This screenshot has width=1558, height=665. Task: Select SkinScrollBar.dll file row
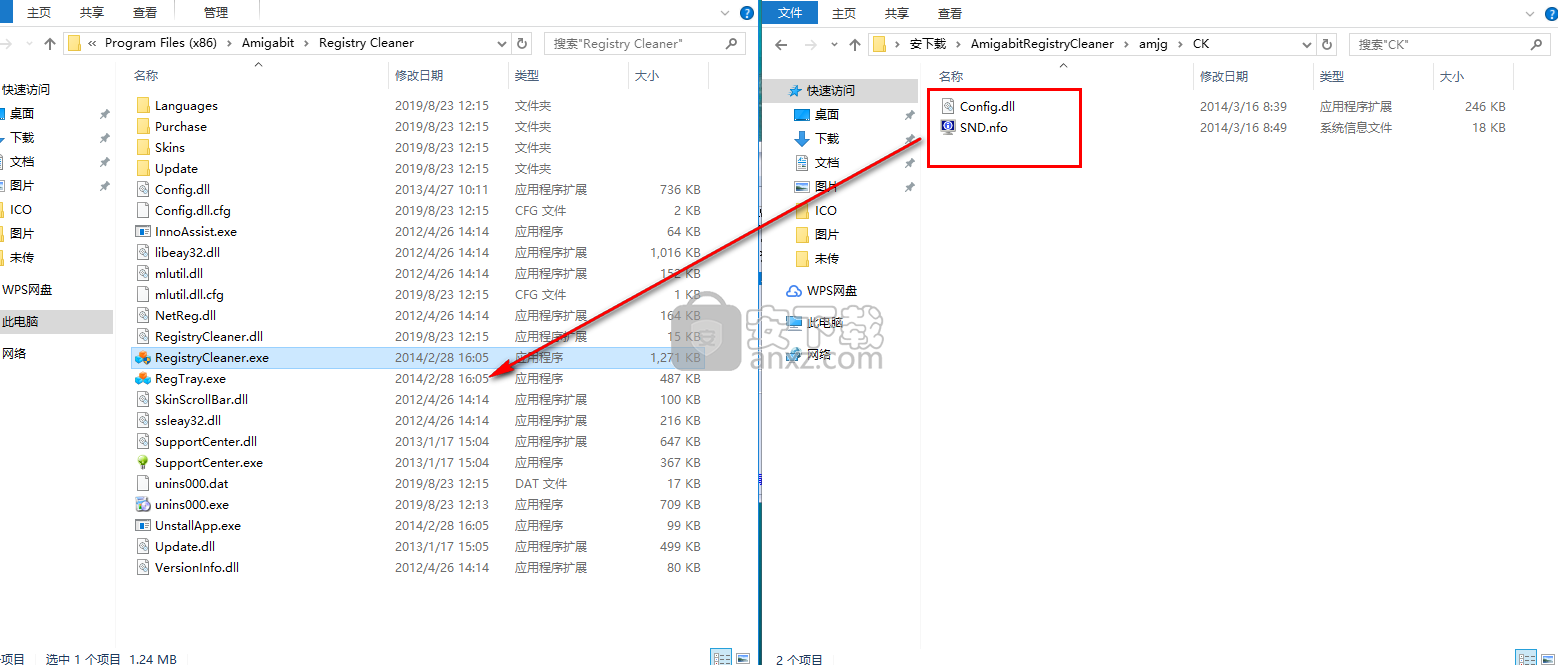[x=418, y=399]
